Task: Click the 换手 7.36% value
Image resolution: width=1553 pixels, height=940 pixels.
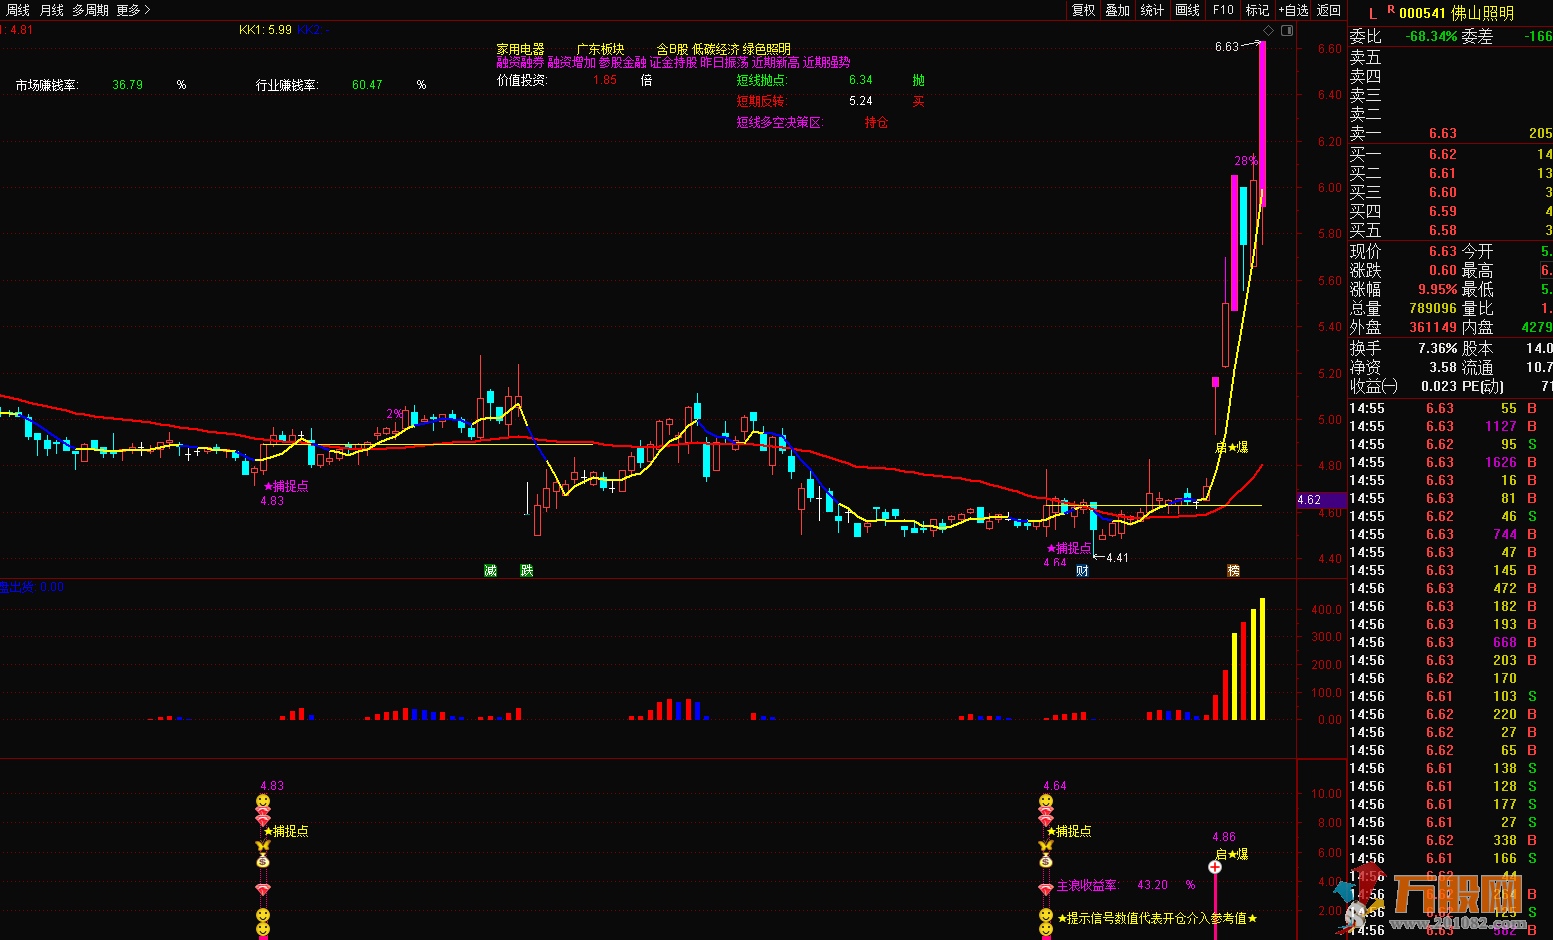Action: point(1437,348)
